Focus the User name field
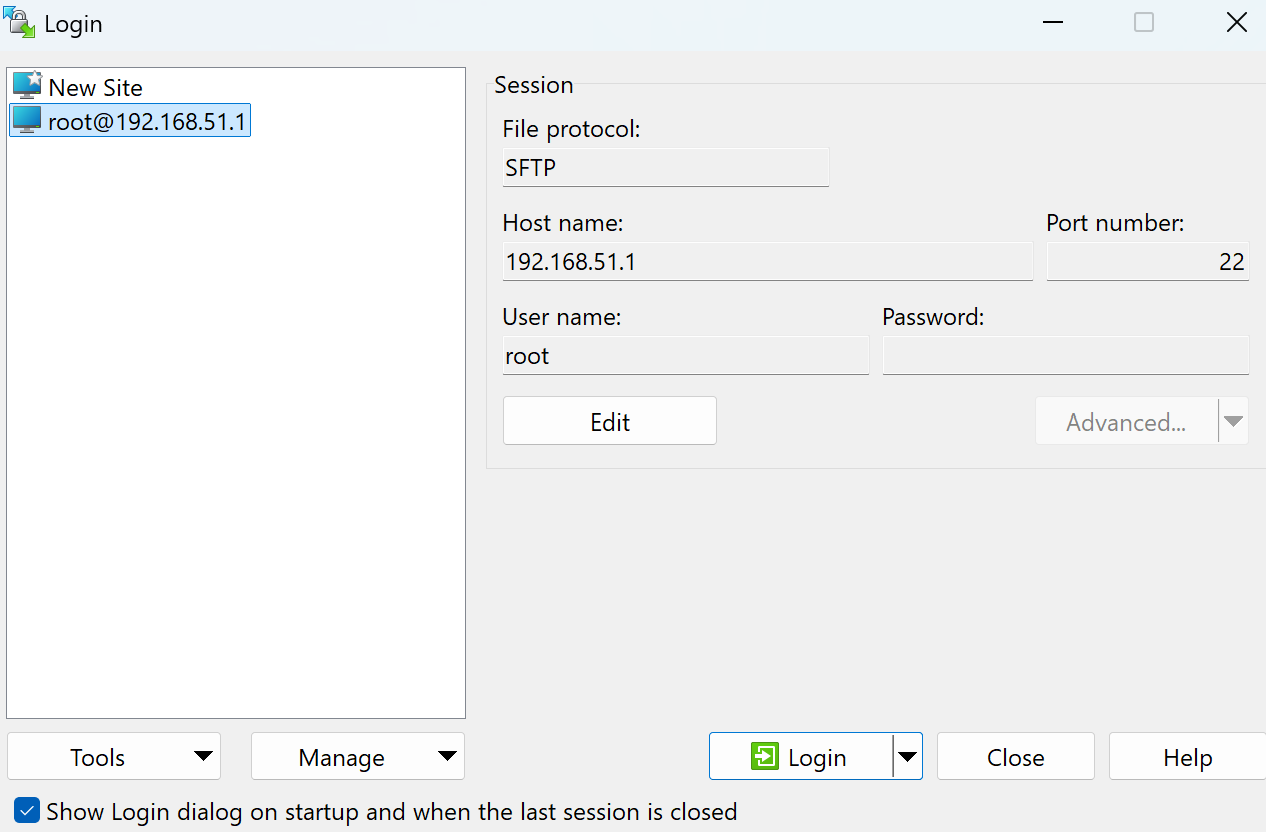The height and width of the screenshot is (832, 1266). 685,356
